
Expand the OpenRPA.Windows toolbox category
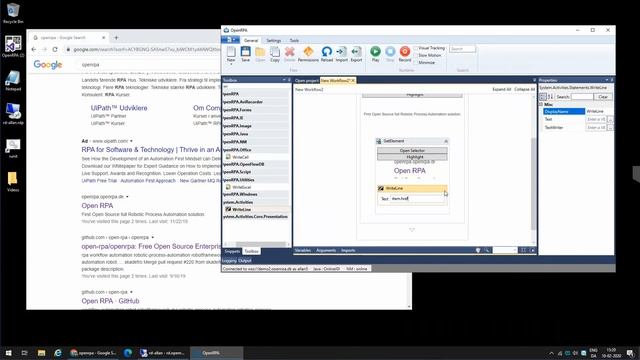(256, 194)
